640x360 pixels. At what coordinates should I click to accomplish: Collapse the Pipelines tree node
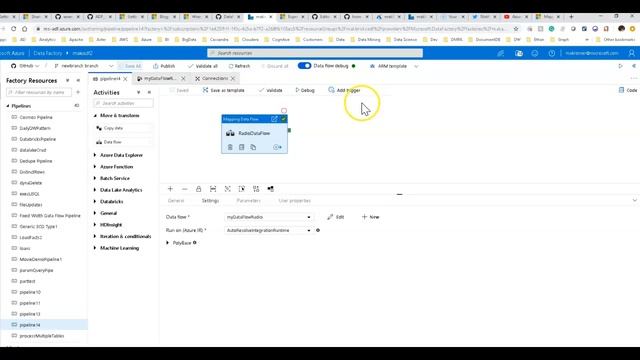click(8, 106)
